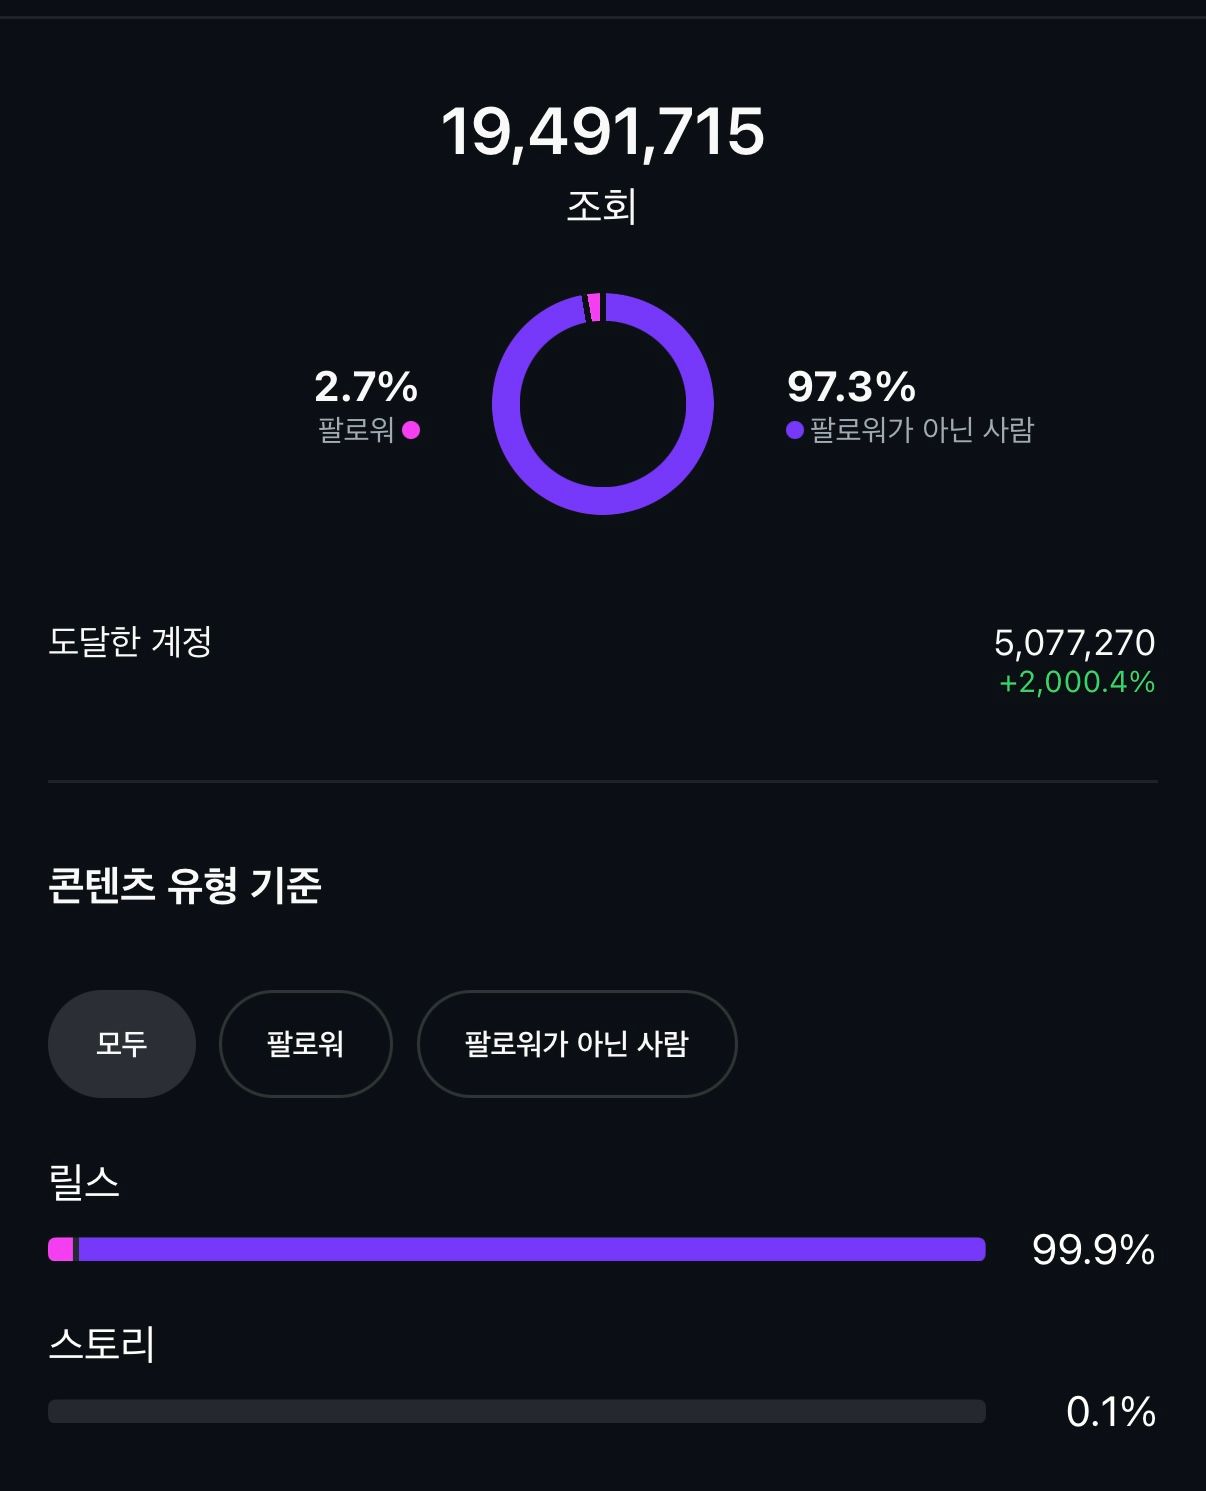The width and height of the screenshot is (1206, 1491).
Task: Click the pink segment of the 릴스 bar
Action: 61,1249
